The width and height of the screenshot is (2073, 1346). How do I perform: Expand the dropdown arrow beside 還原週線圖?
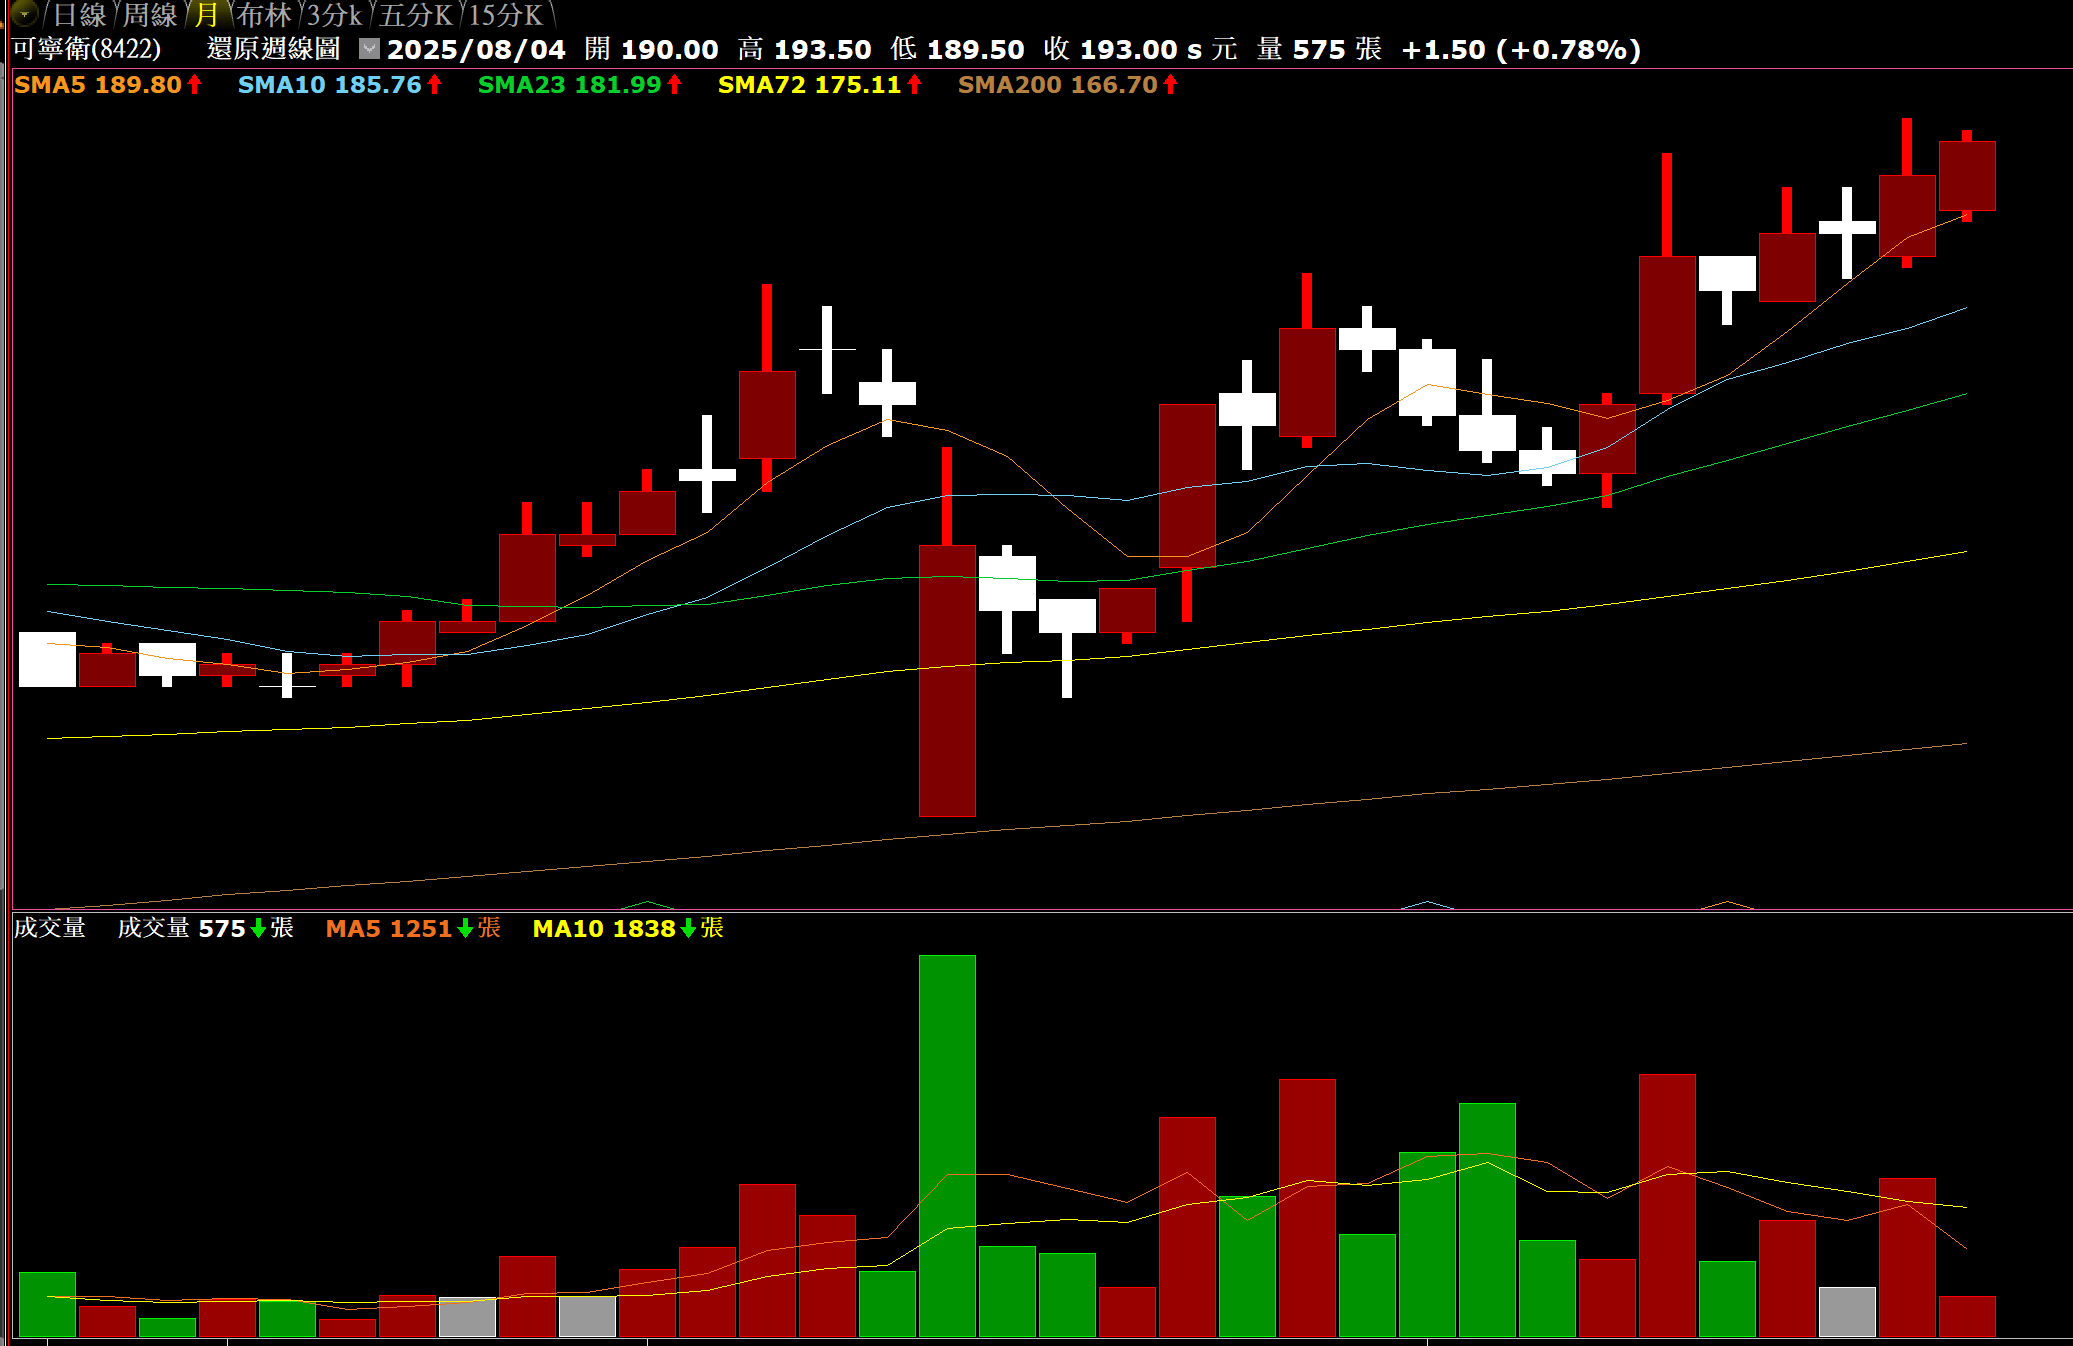click(369, 48)
